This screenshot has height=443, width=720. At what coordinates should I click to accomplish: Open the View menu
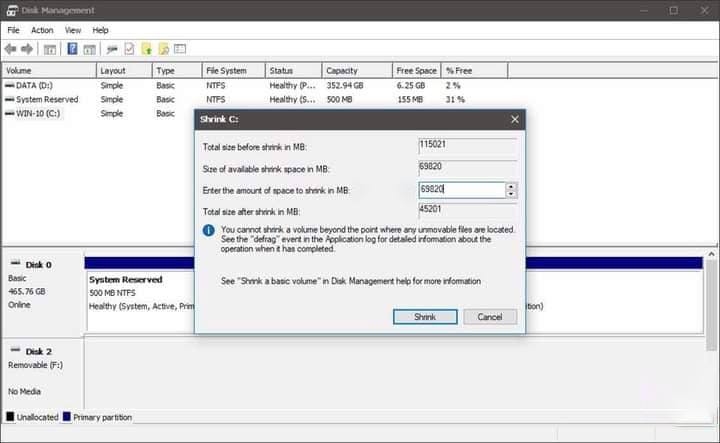point(73,31)
